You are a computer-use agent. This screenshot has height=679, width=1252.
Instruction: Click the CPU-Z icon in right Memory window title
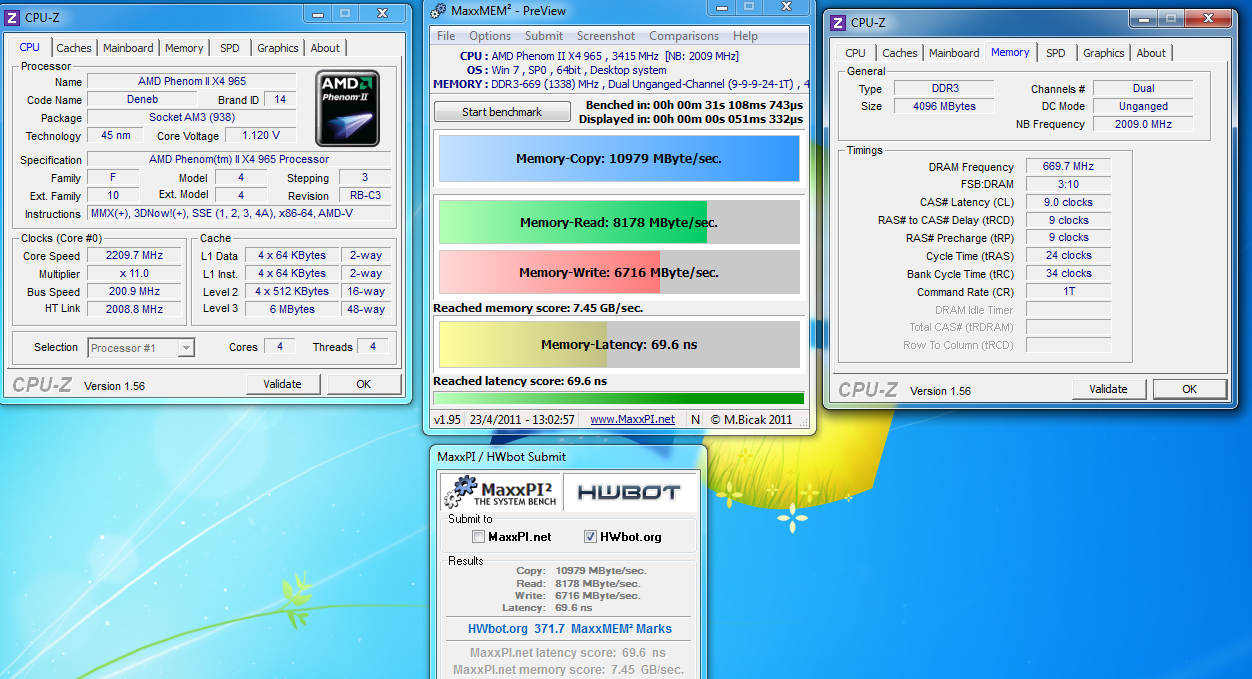click(838, 23)
